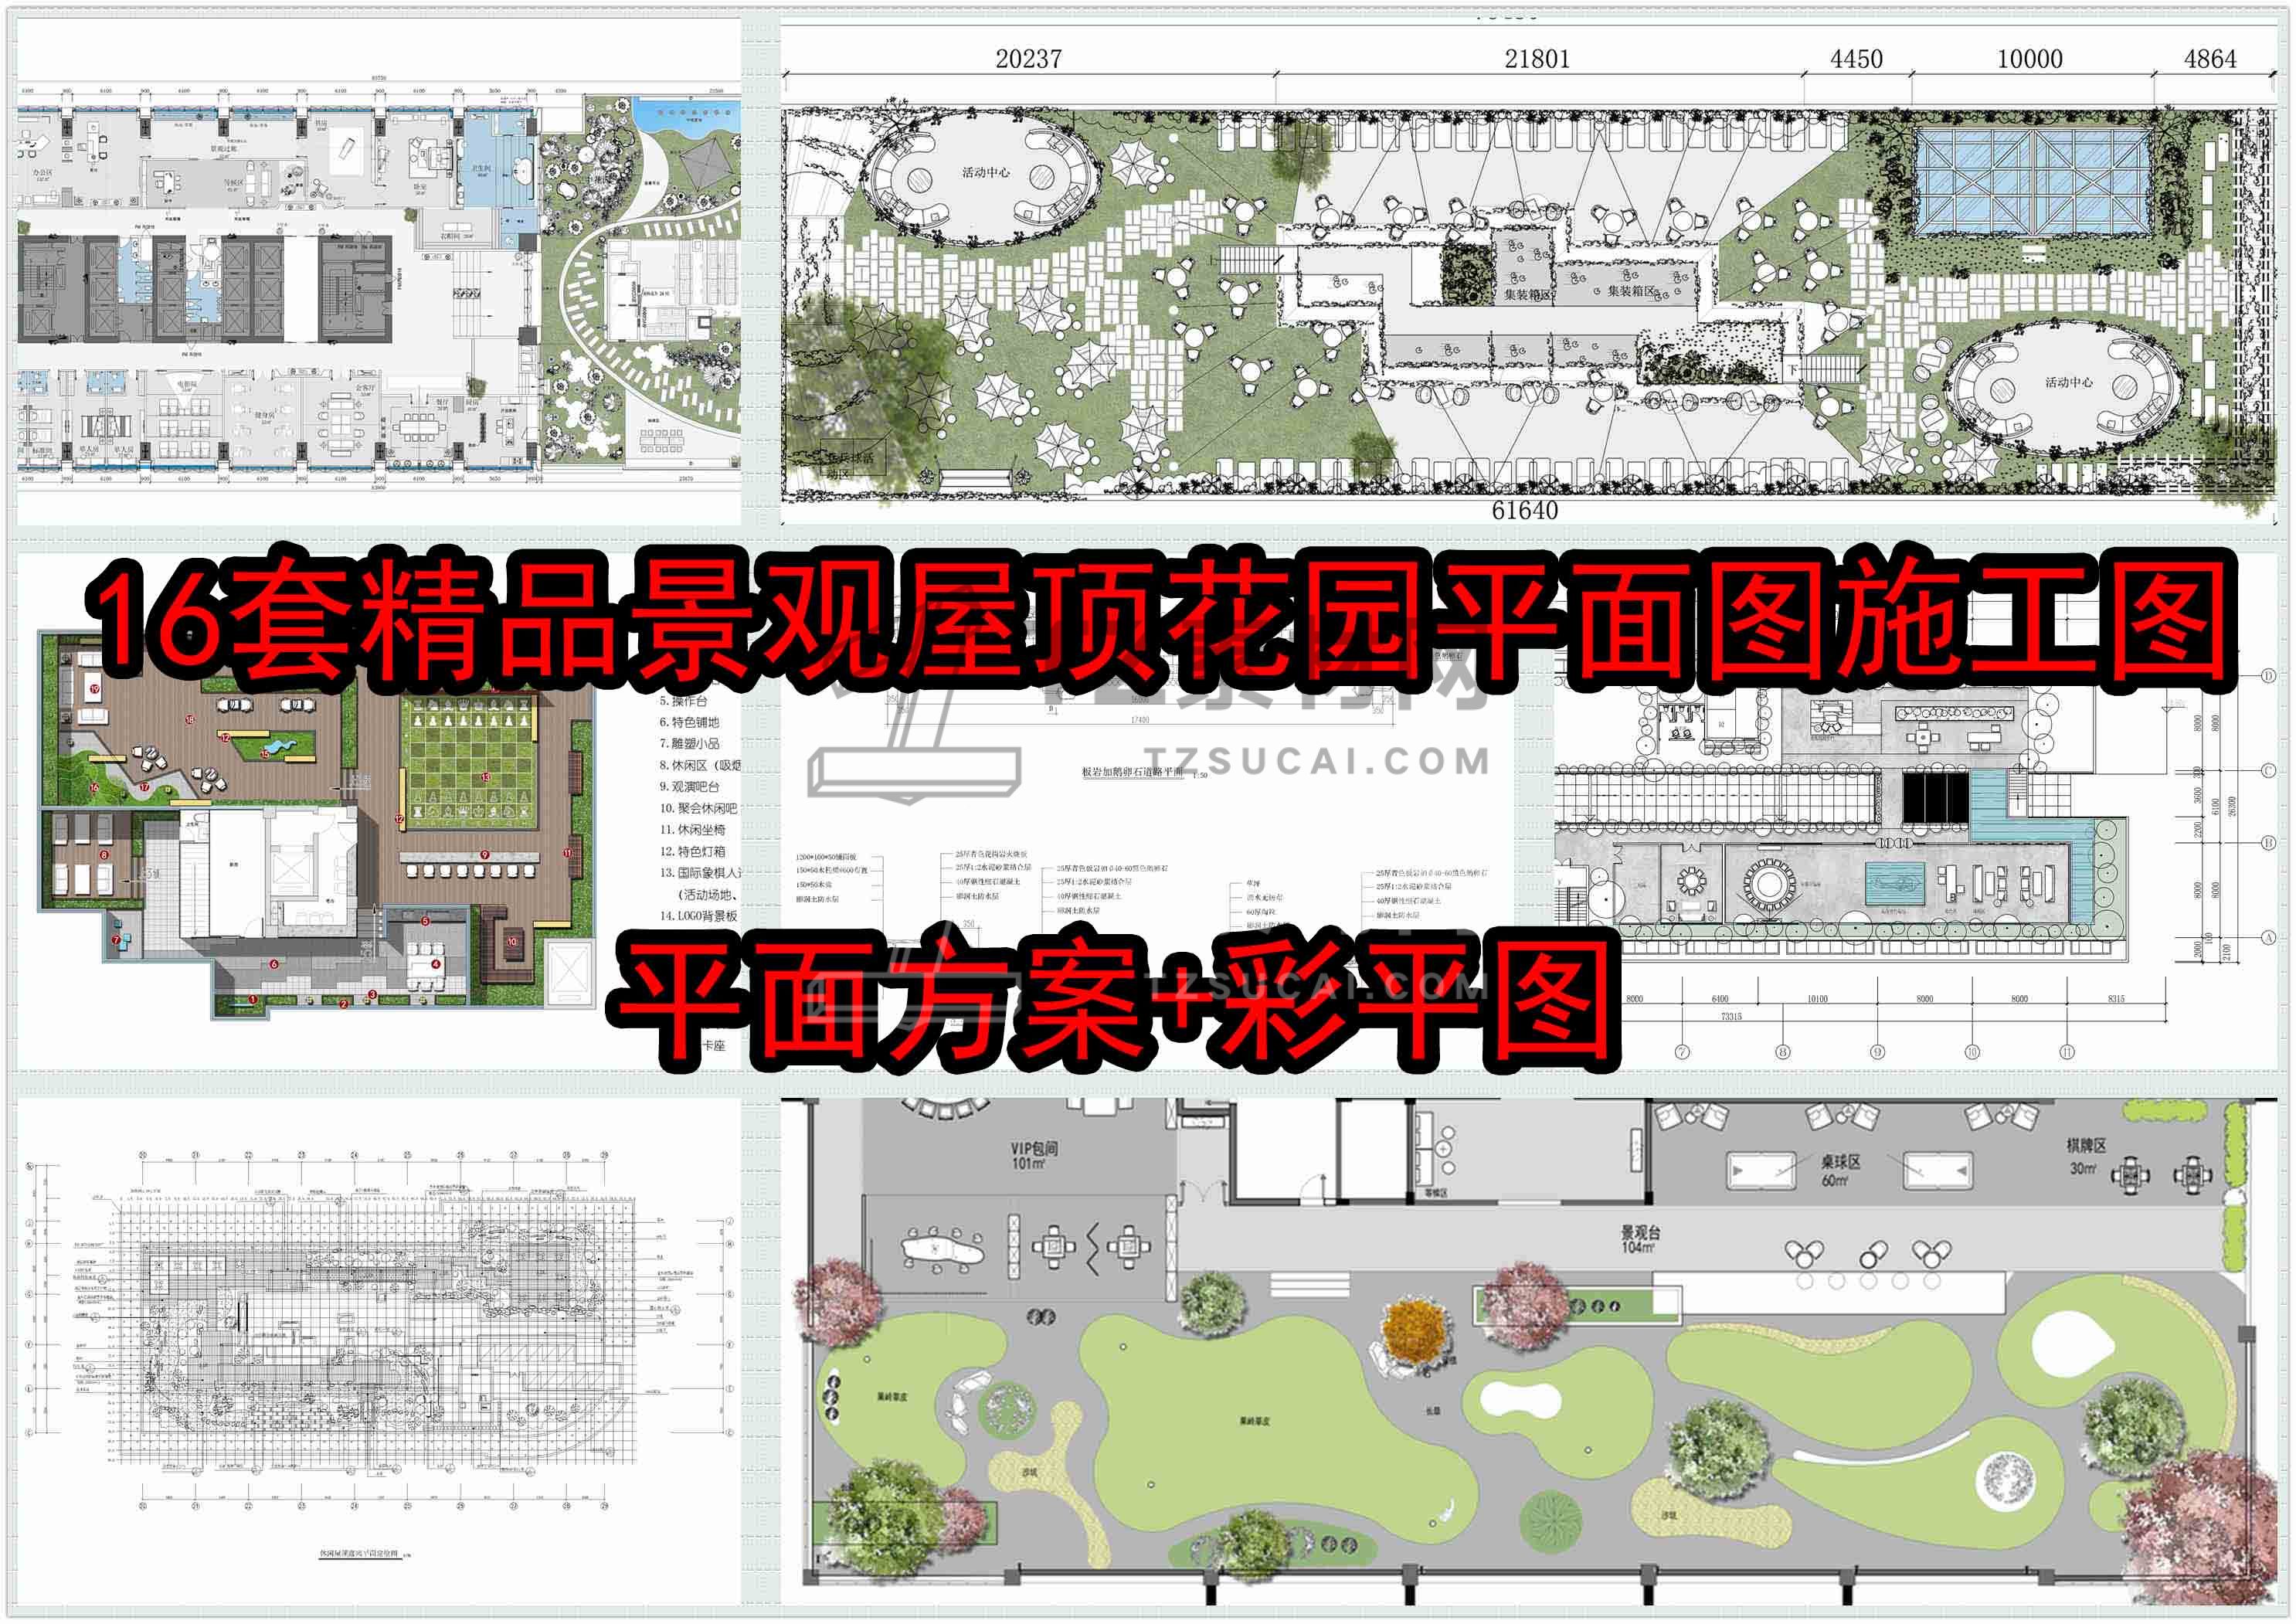
Task: Click the 桌球区 60㎡ label
Action: pos(1840,1170)
